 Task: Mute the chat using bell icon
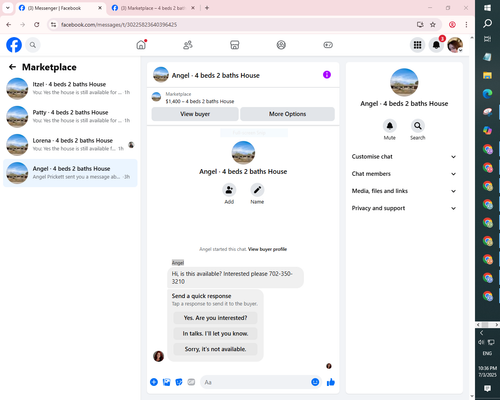tap(389, 126)
